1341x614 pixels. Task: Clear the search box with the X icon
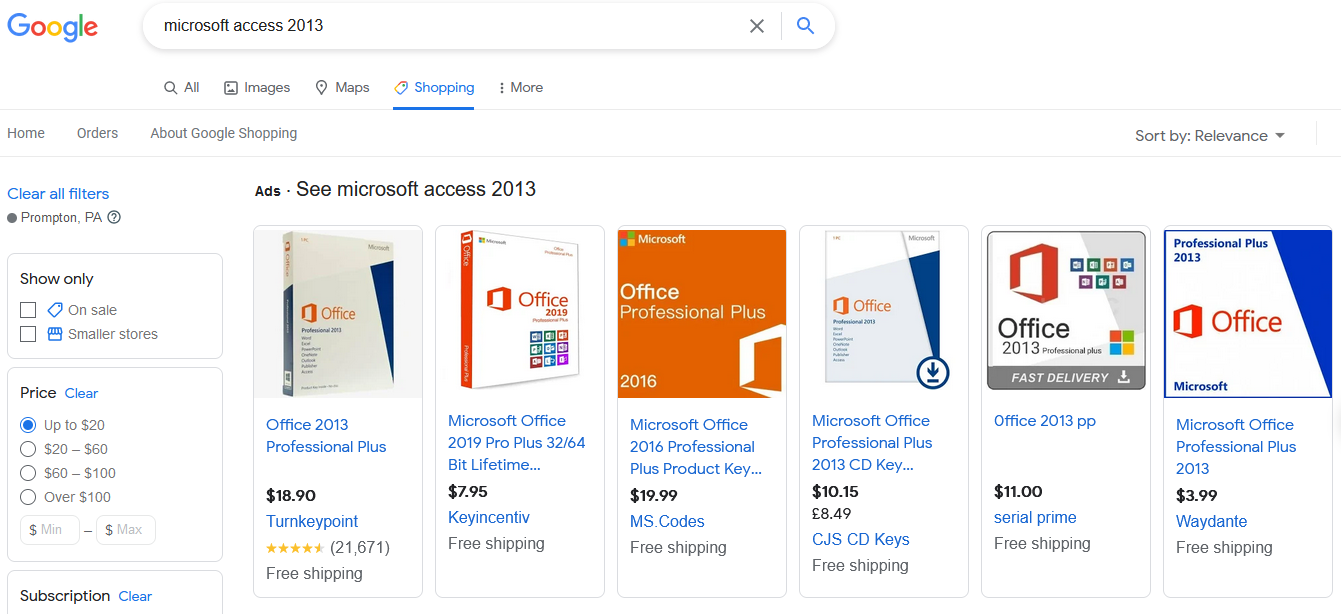pyautogui.click(x=757, y=26)
